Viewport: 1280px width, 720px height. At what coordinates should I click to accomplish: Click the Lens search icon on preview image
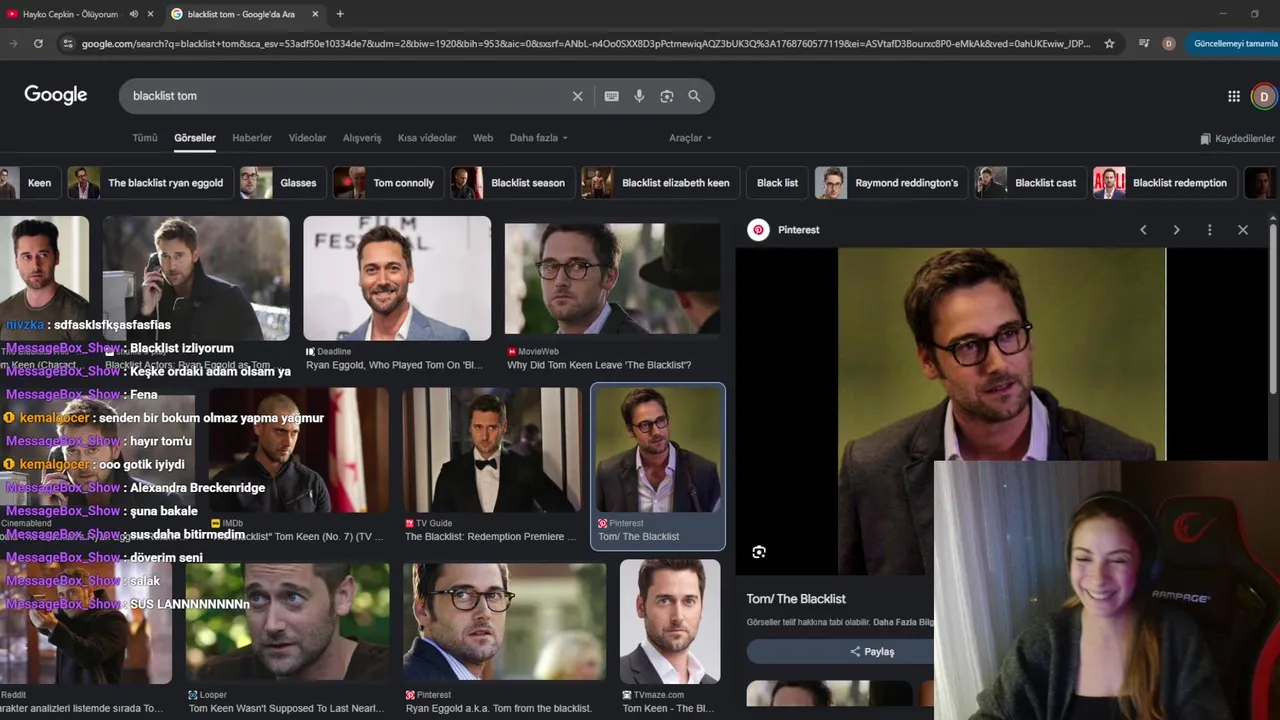[759, 552]
